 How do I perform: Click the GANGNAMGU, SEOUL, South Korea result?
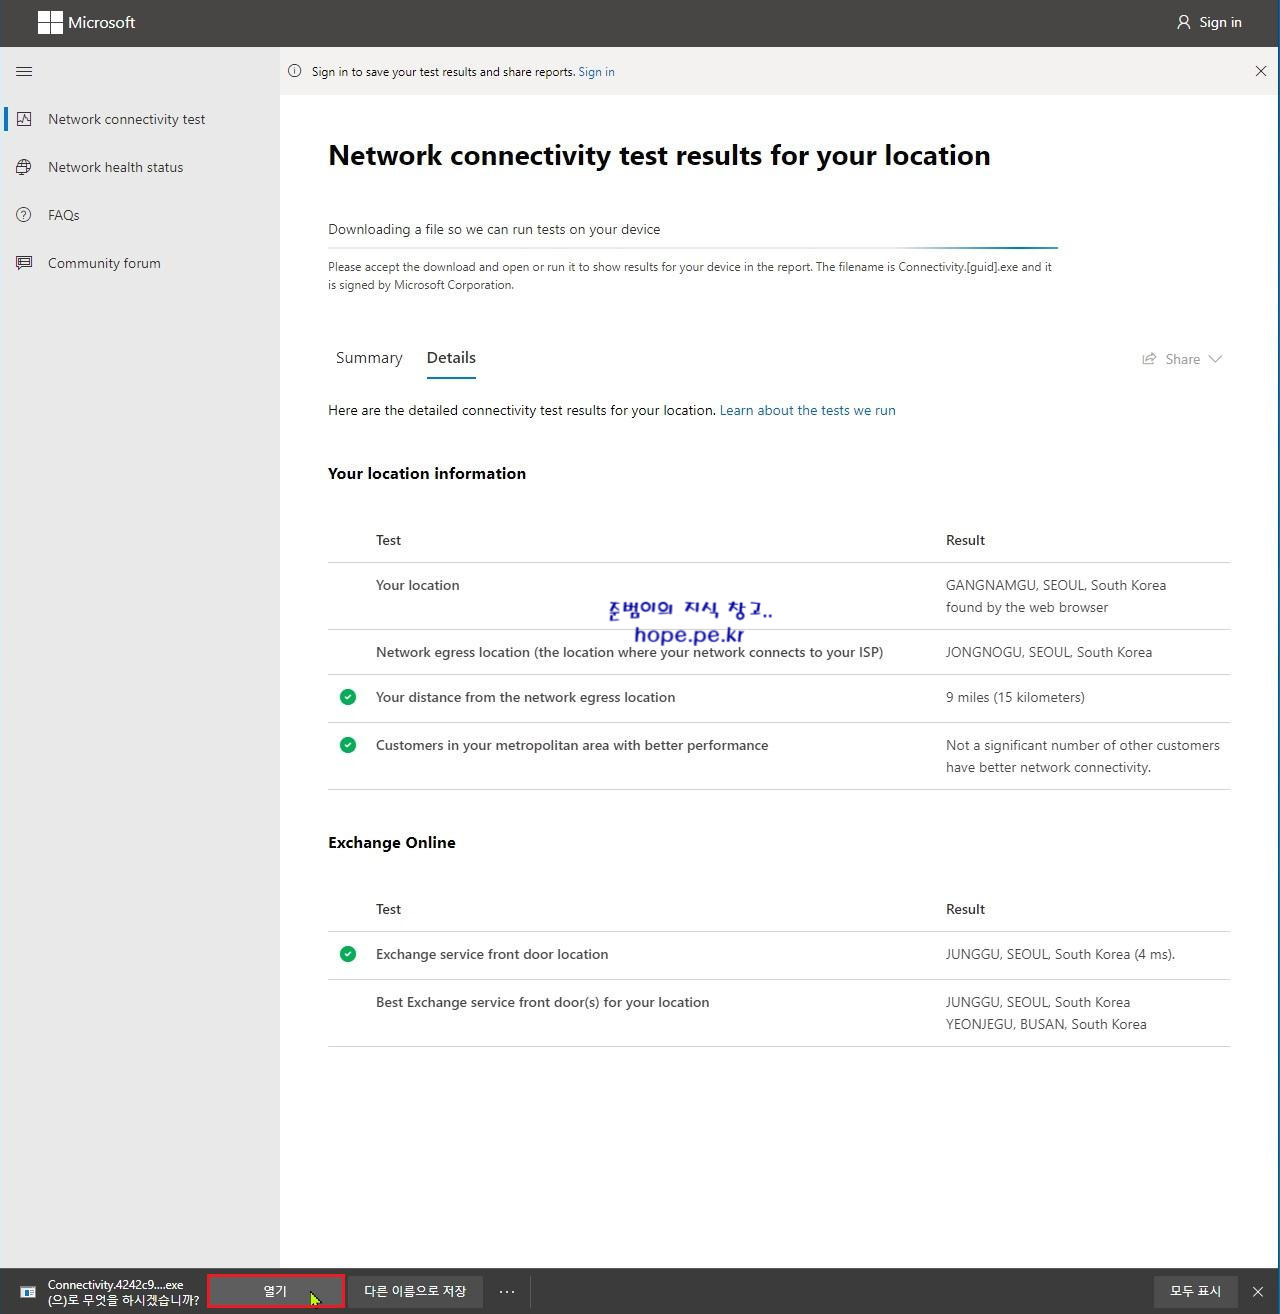[1056, 585]
